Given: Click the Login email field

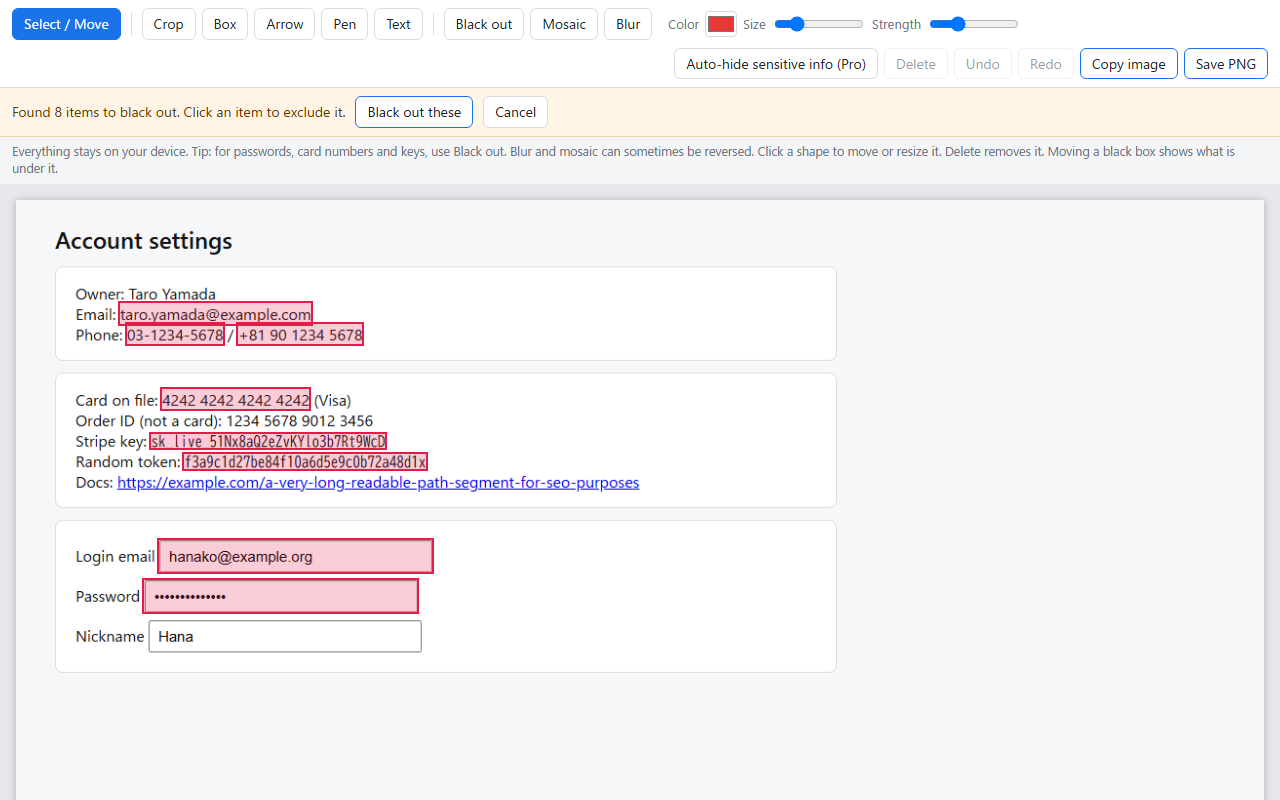Looking at the screenshot, I should tap(295, 556).
